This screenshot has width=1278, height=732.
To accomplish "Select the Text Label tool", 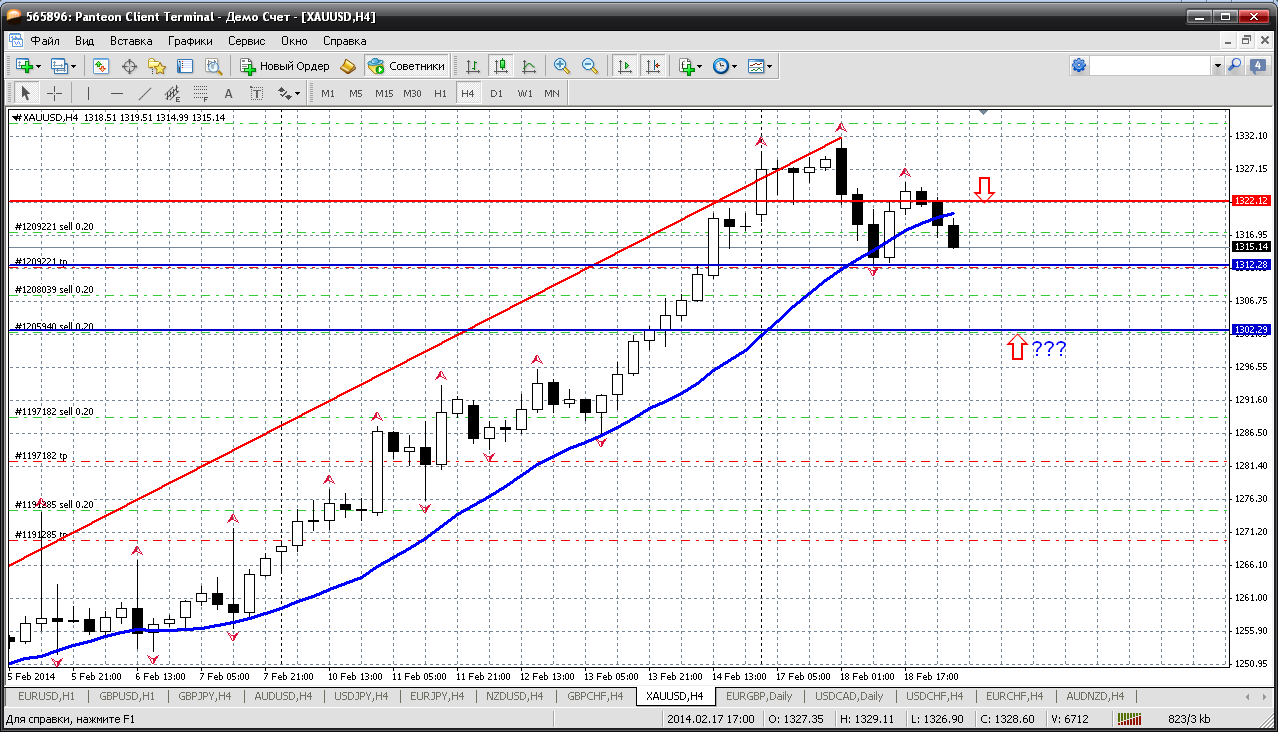I will point(256,93).
